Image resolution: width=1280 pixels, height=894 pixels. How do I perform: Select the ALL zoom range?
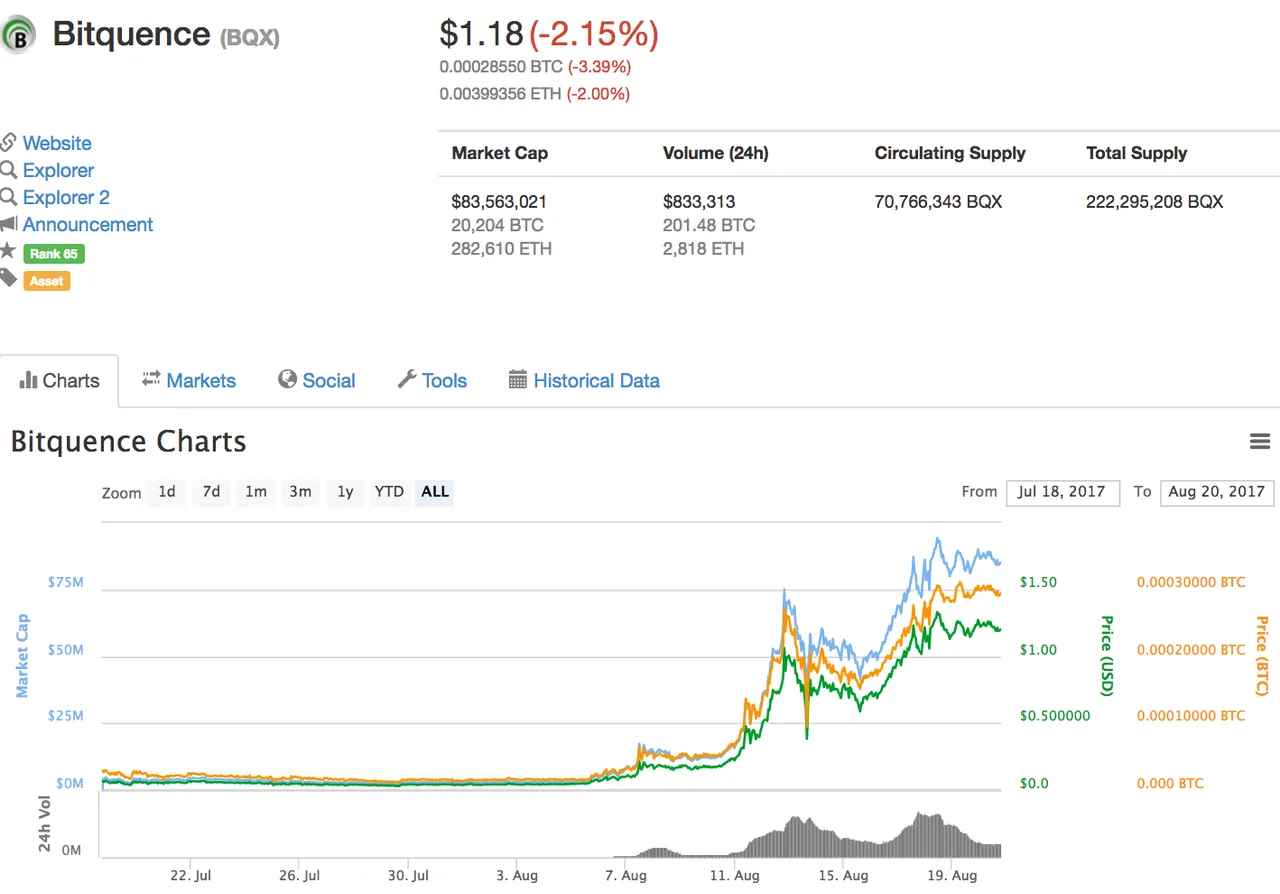coord(435,492)
